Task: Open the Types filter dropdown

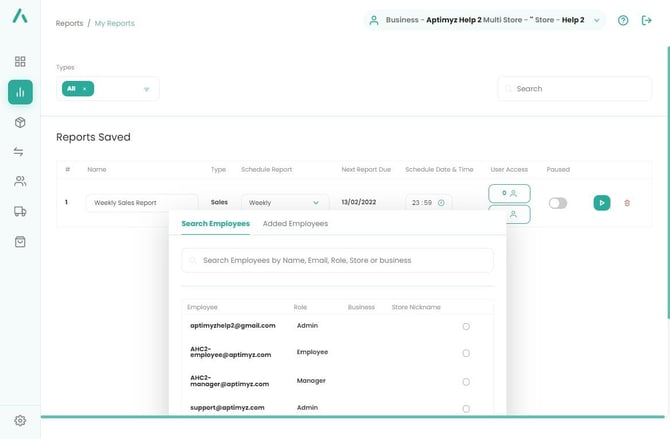Action: [146, 89]
